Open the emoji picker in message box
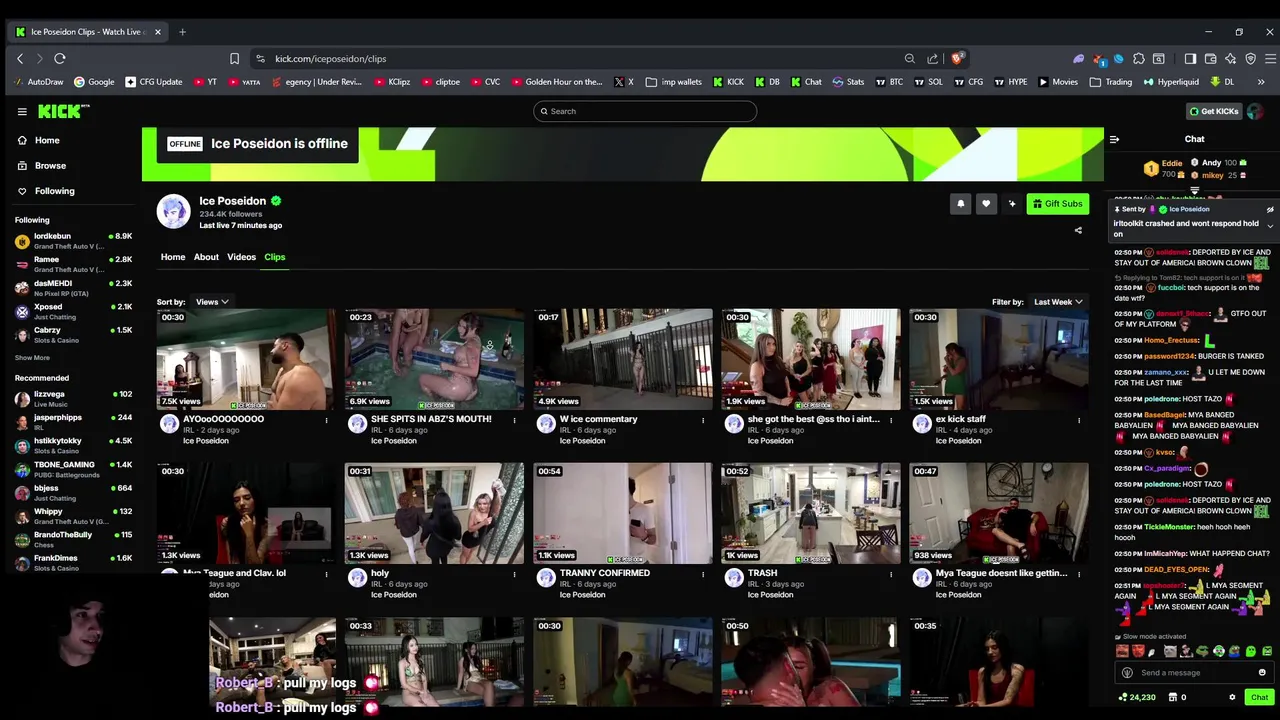The width and height of the screenshot is (1280, 720). (1262, 673)
